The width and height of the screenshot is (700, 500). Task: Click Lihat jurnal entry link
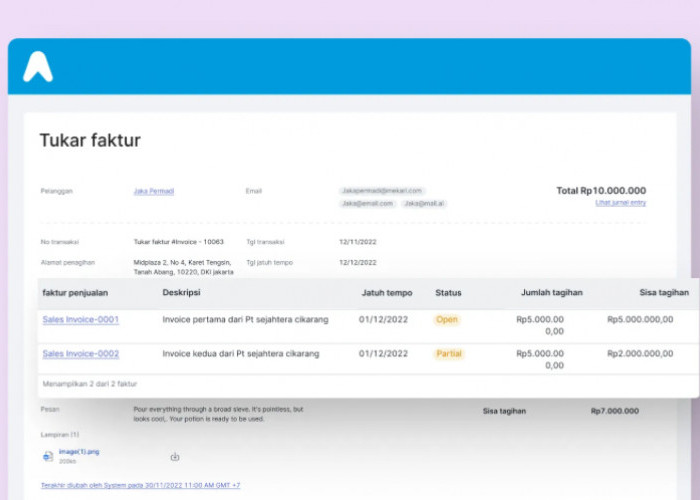pos(620,203)
